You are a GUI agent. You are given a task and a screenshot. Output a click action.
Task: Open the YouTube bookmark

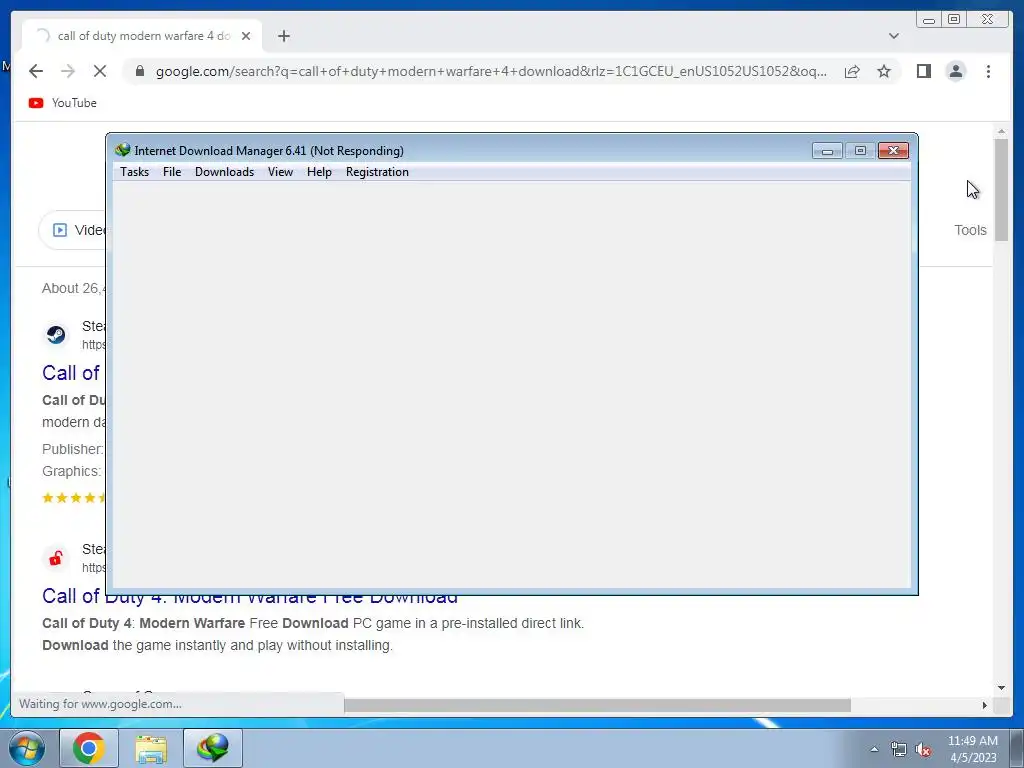coord(63,103)
